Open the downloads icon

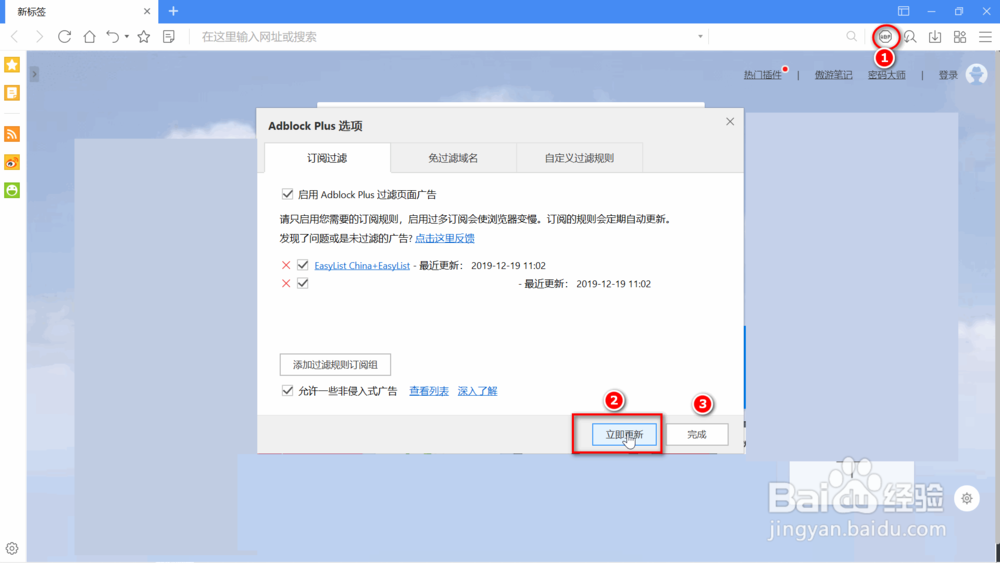pos(935,37)
